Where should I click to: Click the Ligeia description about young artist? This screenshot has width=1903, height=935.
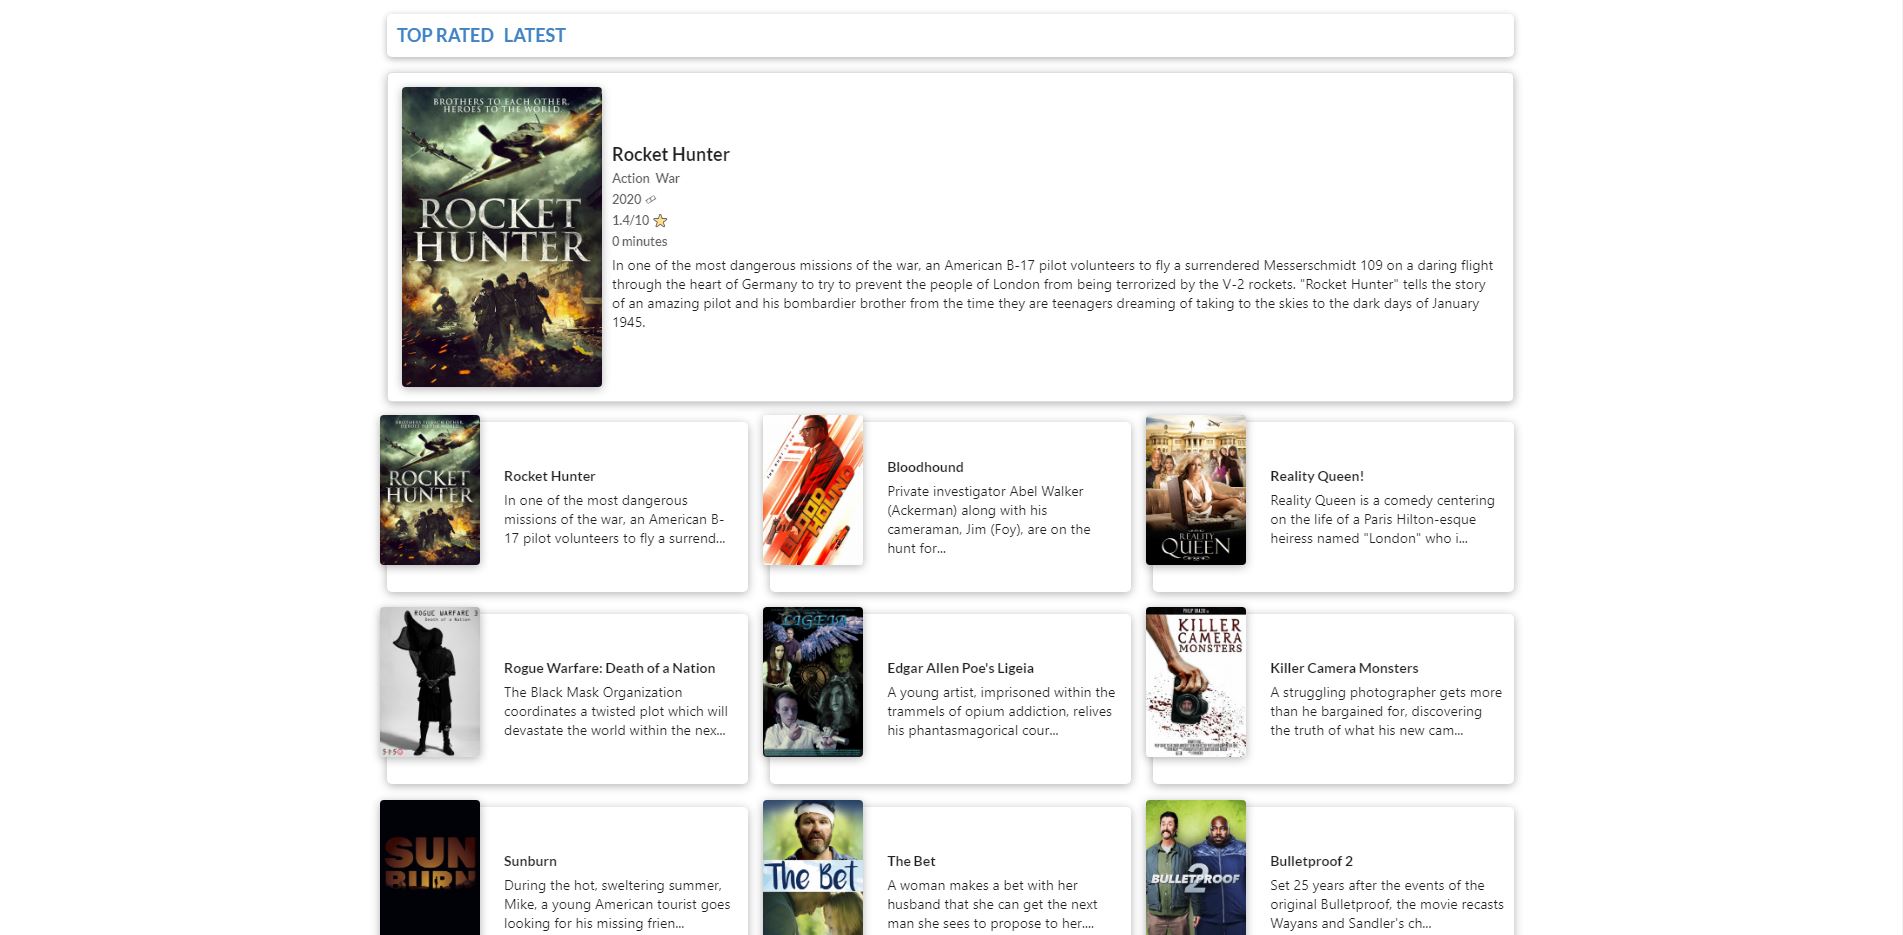pyautogui.click(x=1001, y=711)
